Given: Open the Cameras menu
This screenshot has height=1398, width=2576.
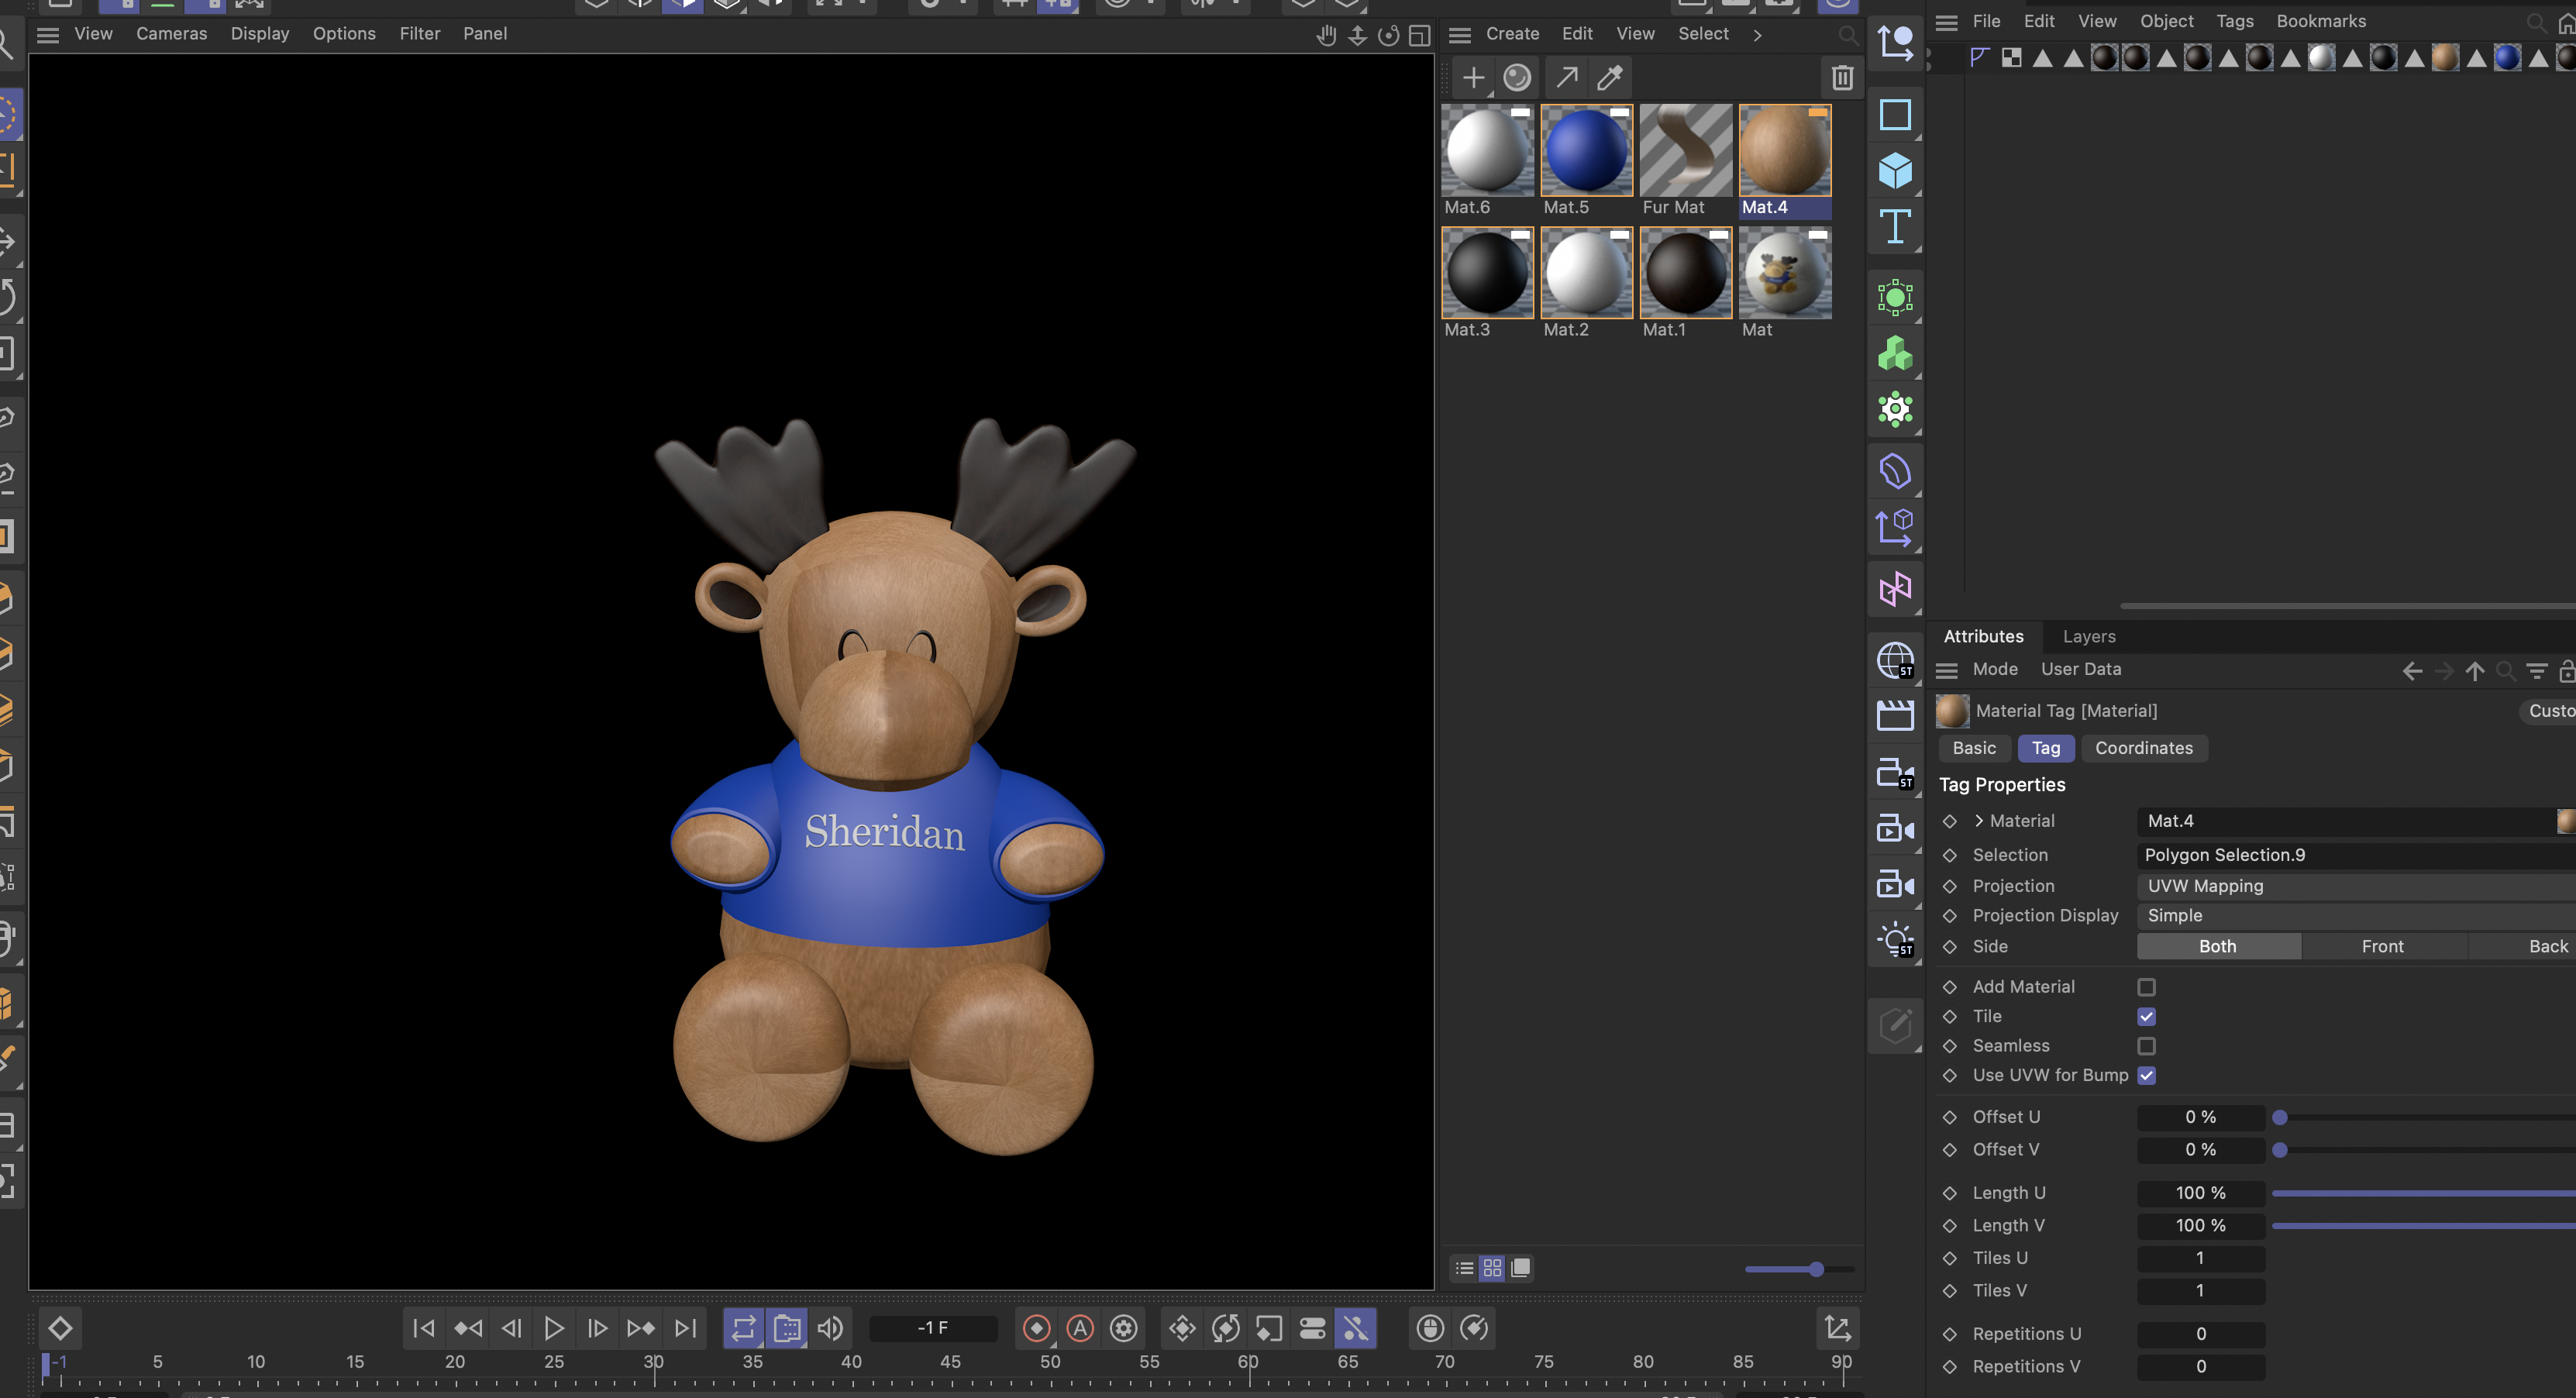Looking at the screenshot, I should click(171, 33).
